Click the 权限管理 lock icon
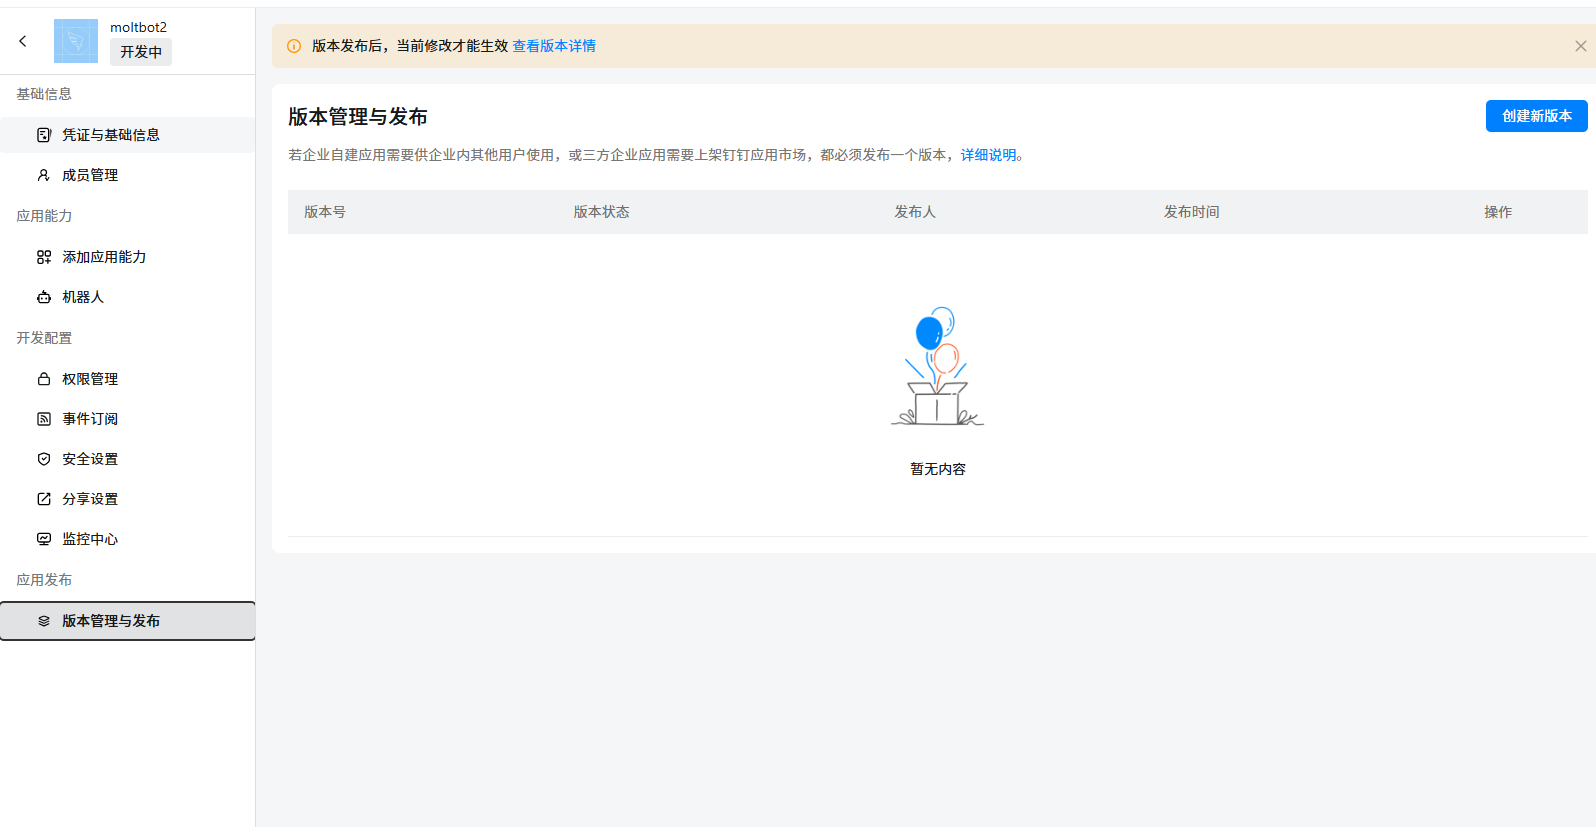The image size is (1596, 827). pos(44,379)
